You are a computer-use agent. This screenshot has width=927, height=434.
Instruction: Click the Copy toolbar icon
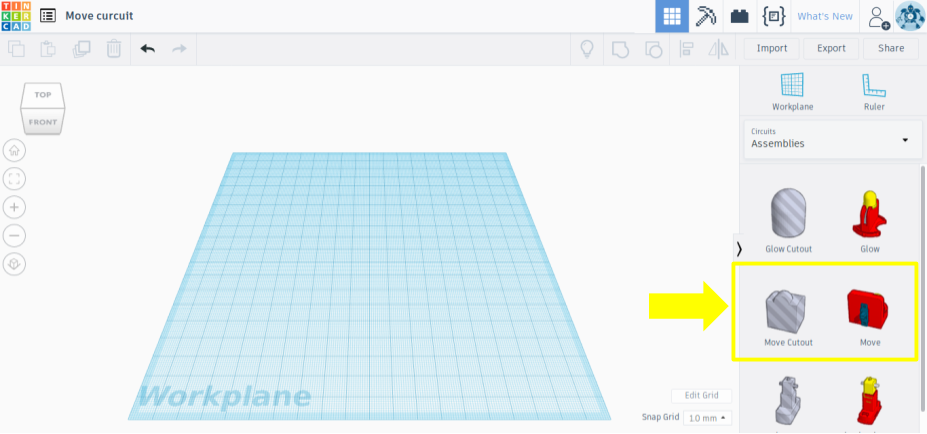[17, 48]
